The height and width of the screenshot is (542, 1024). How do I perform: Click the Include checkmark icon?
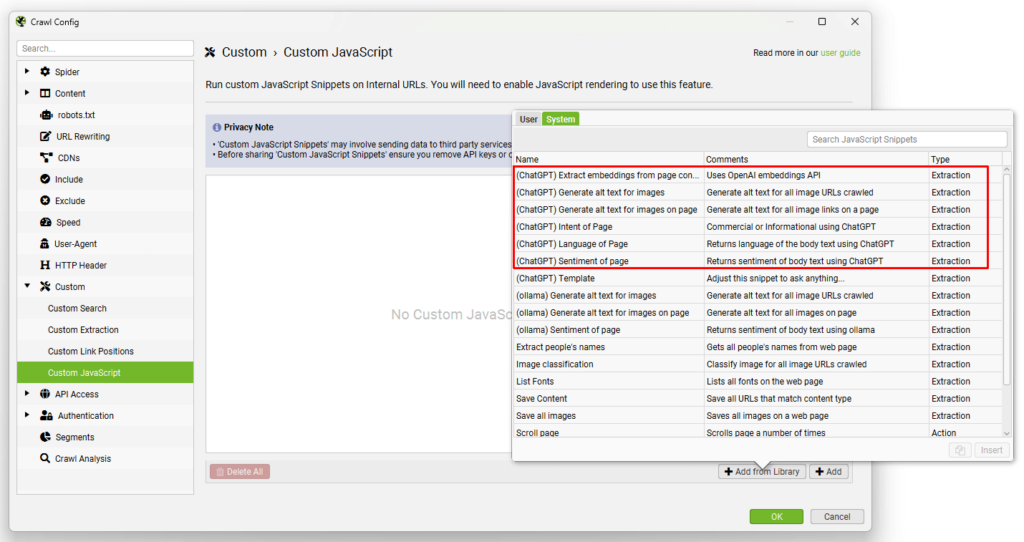pyautogui.click(x=45, y=179)
